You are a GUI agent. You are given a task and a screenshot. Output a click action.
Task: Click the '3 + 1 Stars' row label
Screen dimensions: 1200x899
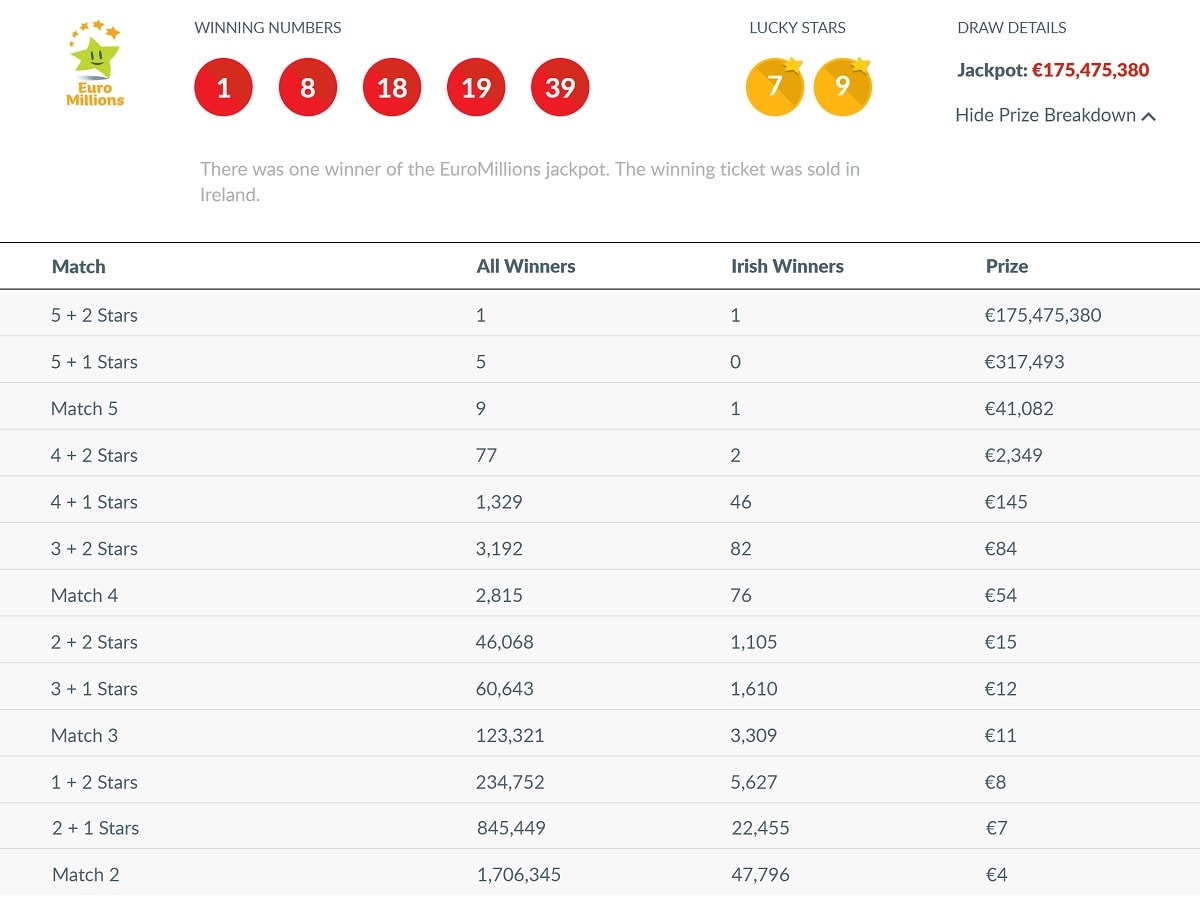point(94,688)
